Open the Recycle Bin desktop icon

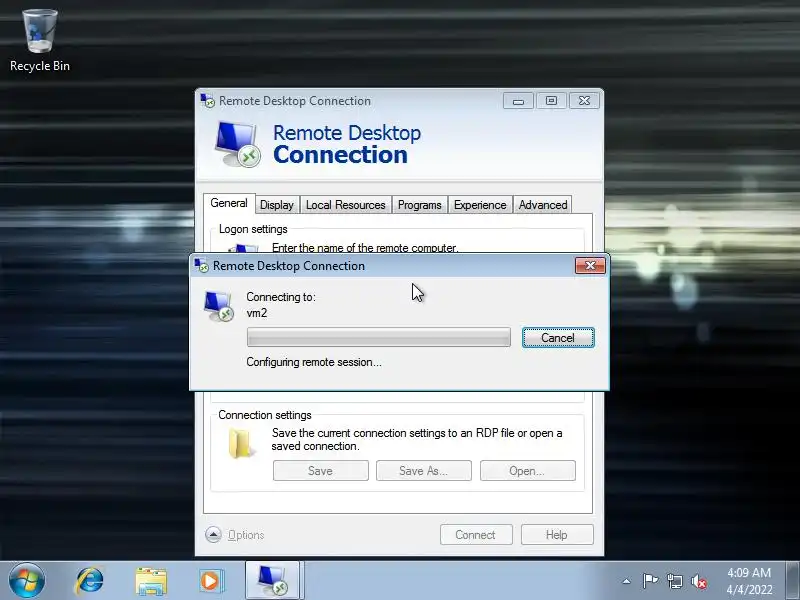(x=40, y=41)
